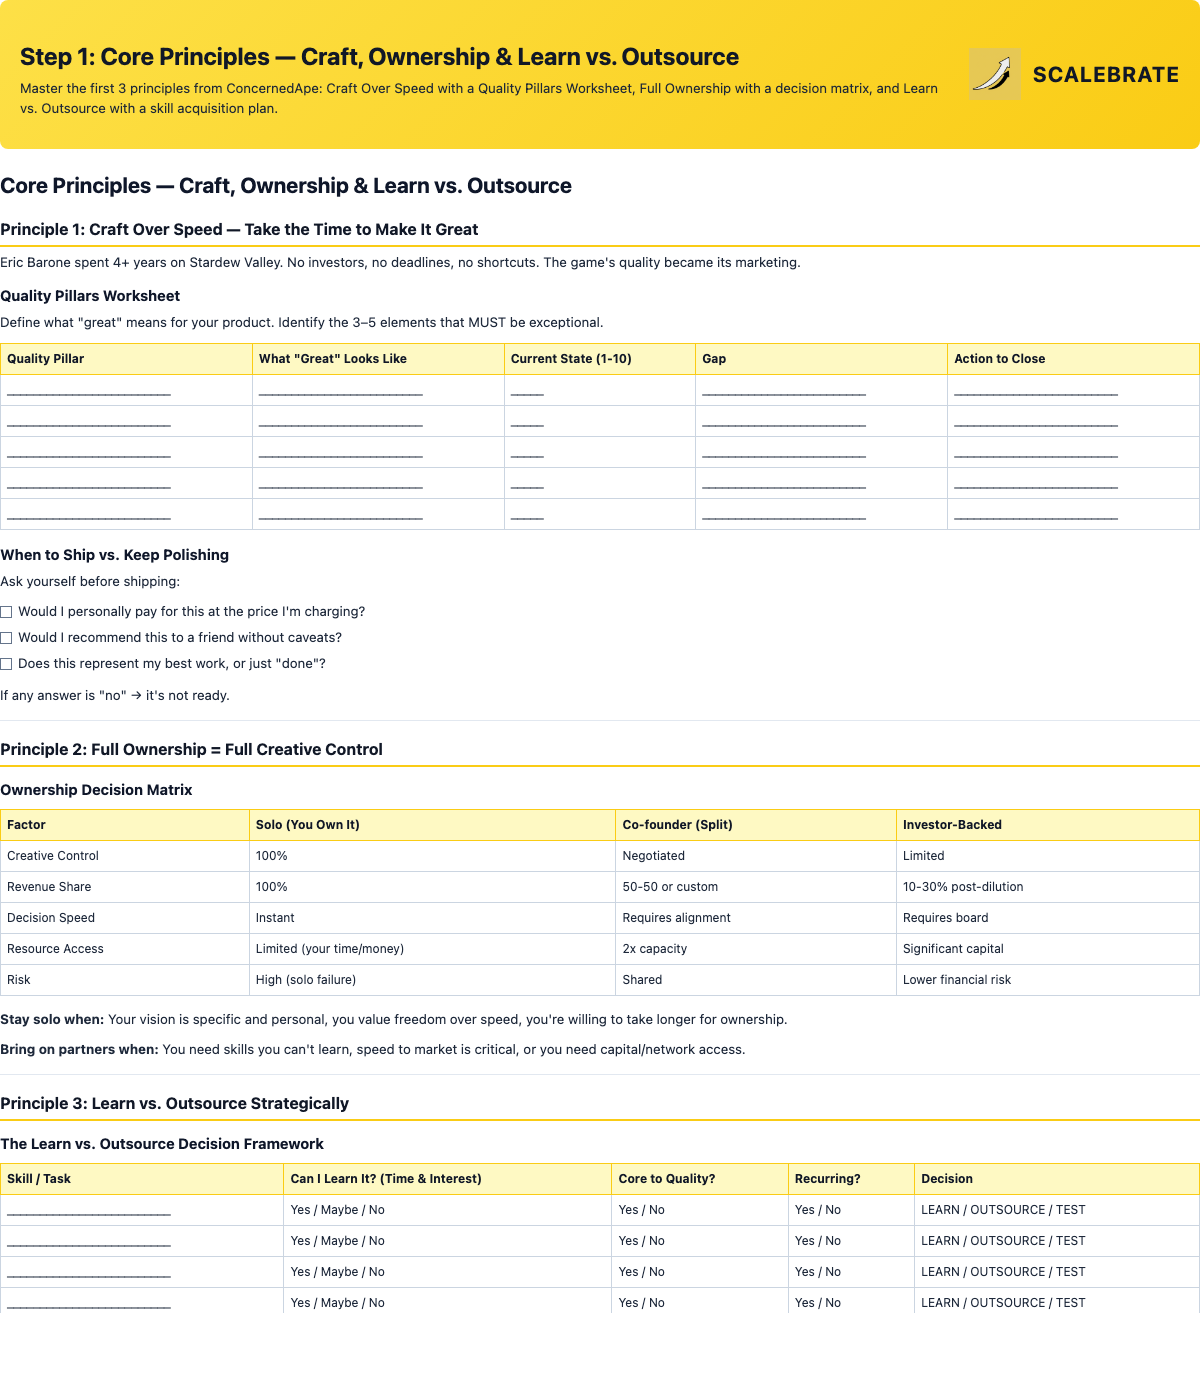Select the 'Action to Close' column header
Image resolution: width=1200 pixels, height=1400 pixels.
1073,359
